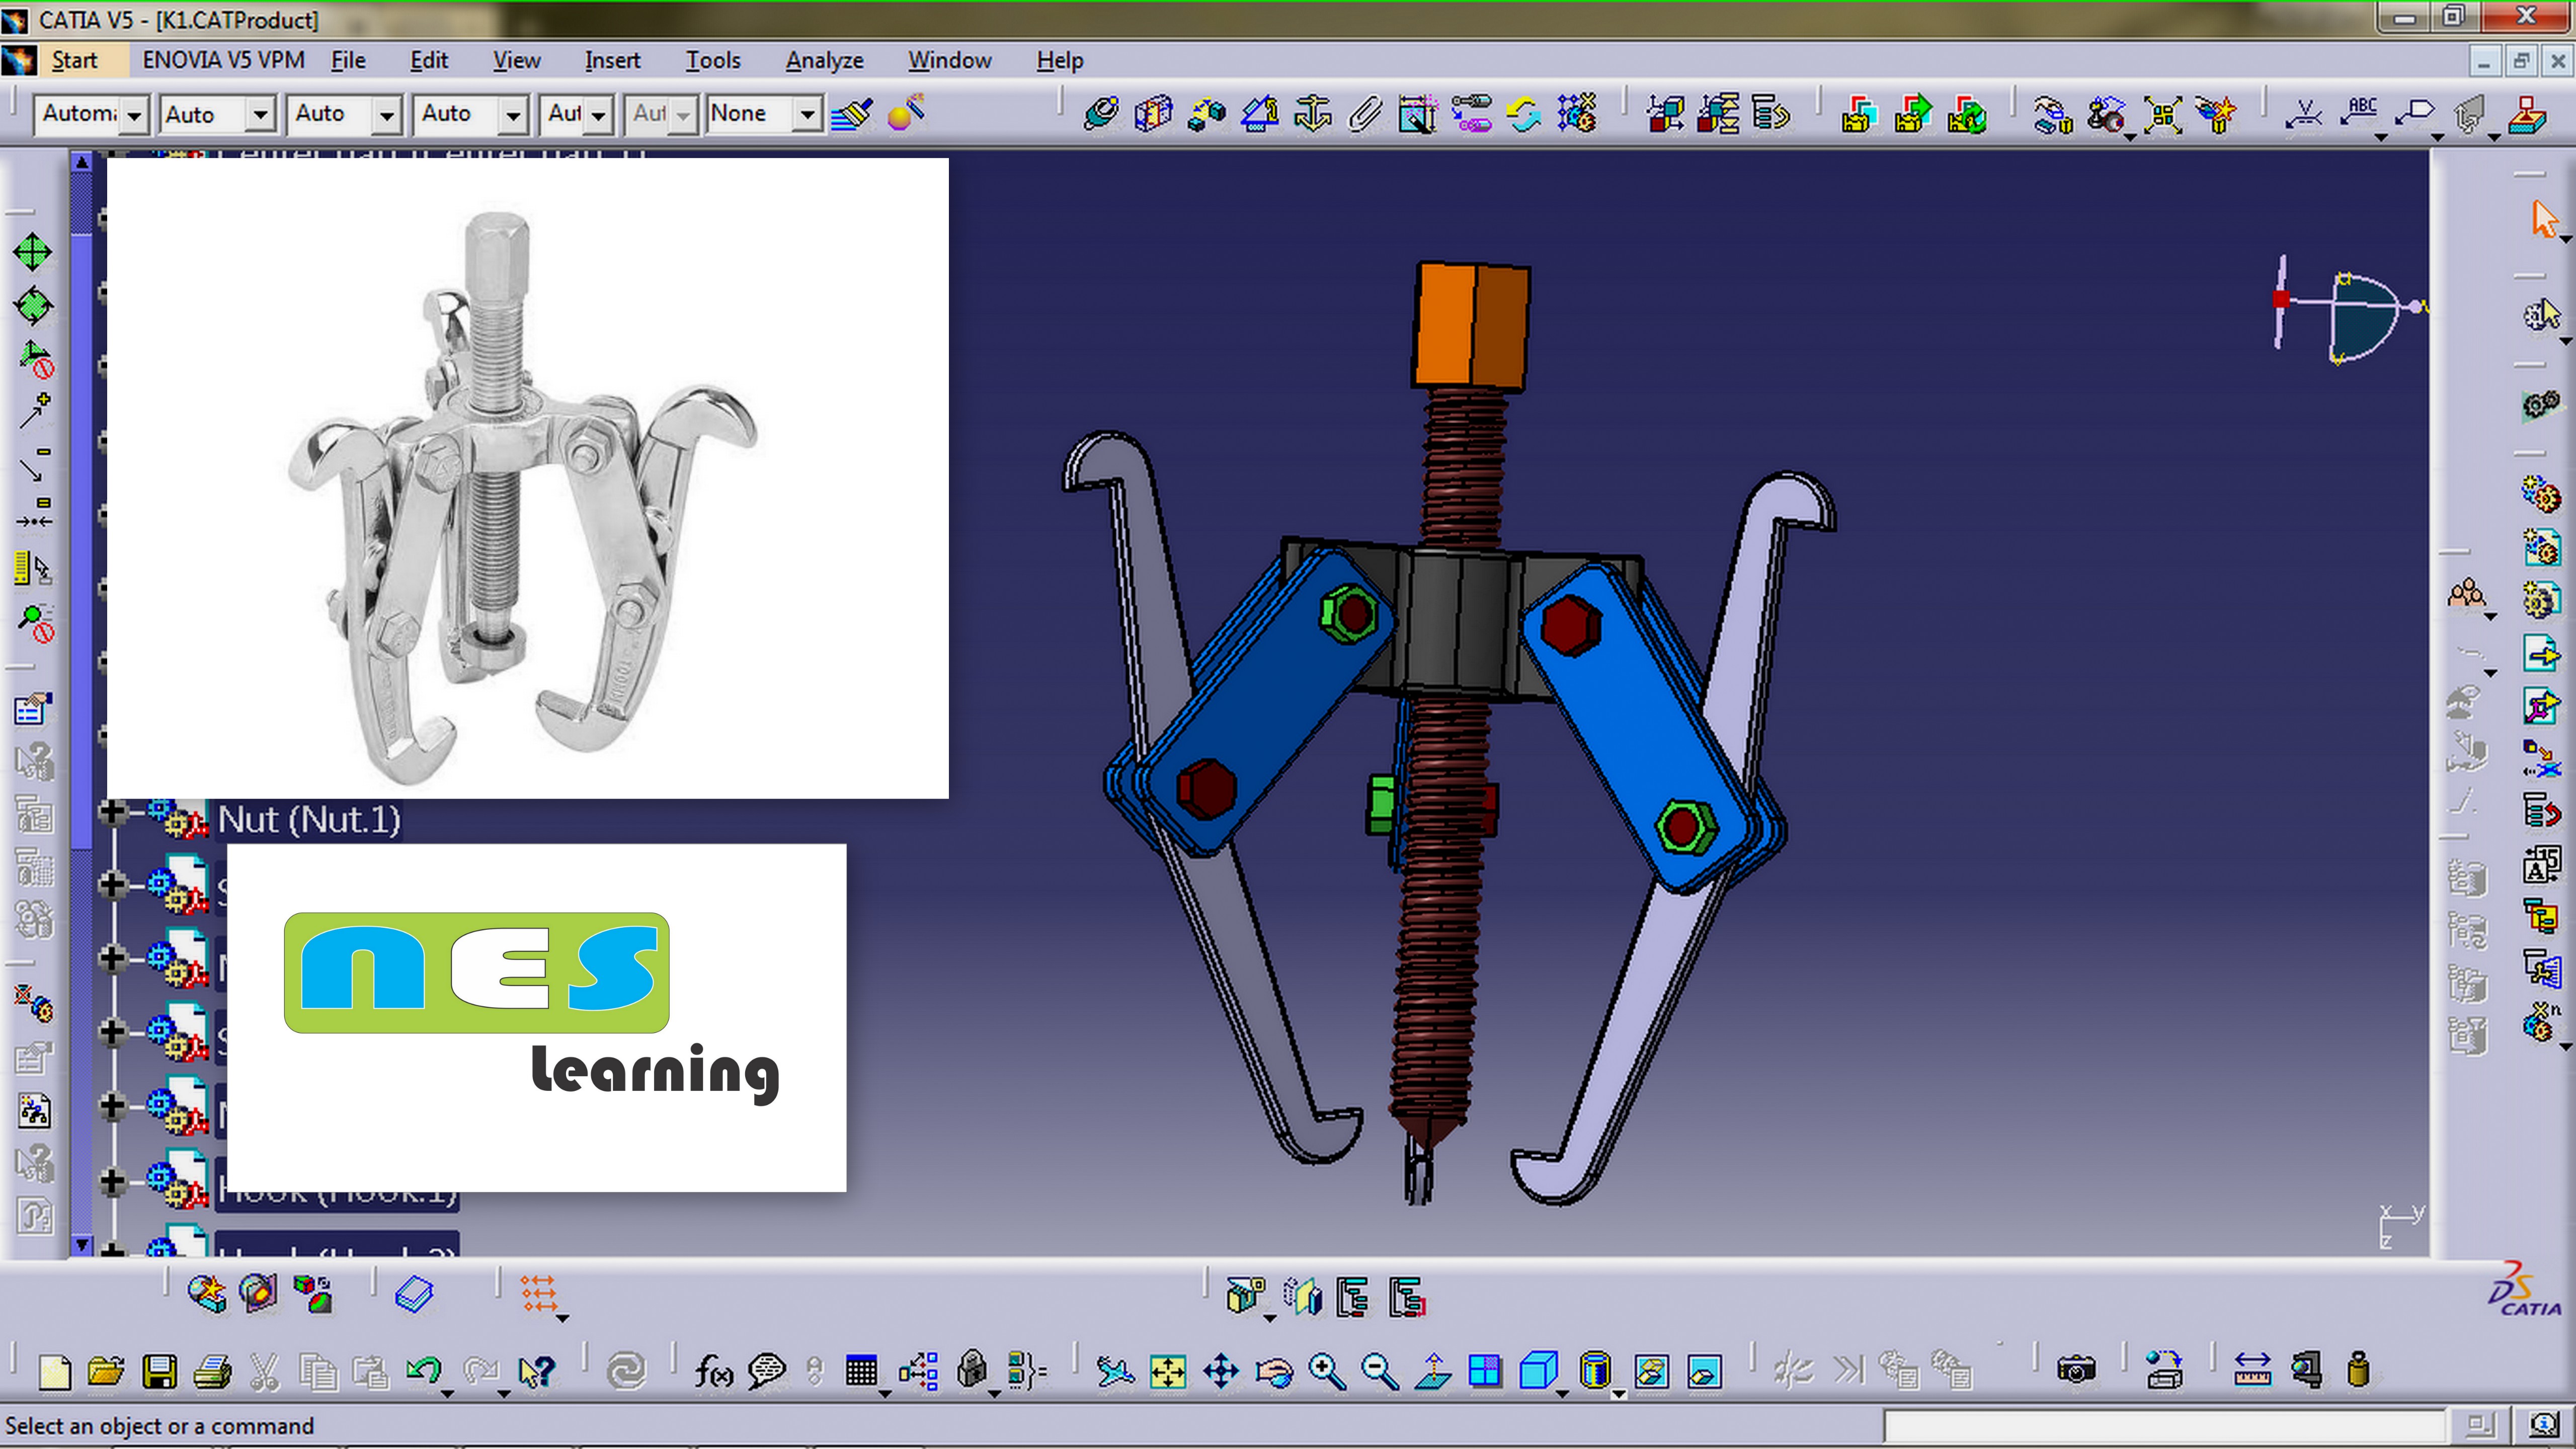Viewport: 2576px width, 1449px height.
Task: Click the tree scrollbar up arrow
Action: pos(82,161)
